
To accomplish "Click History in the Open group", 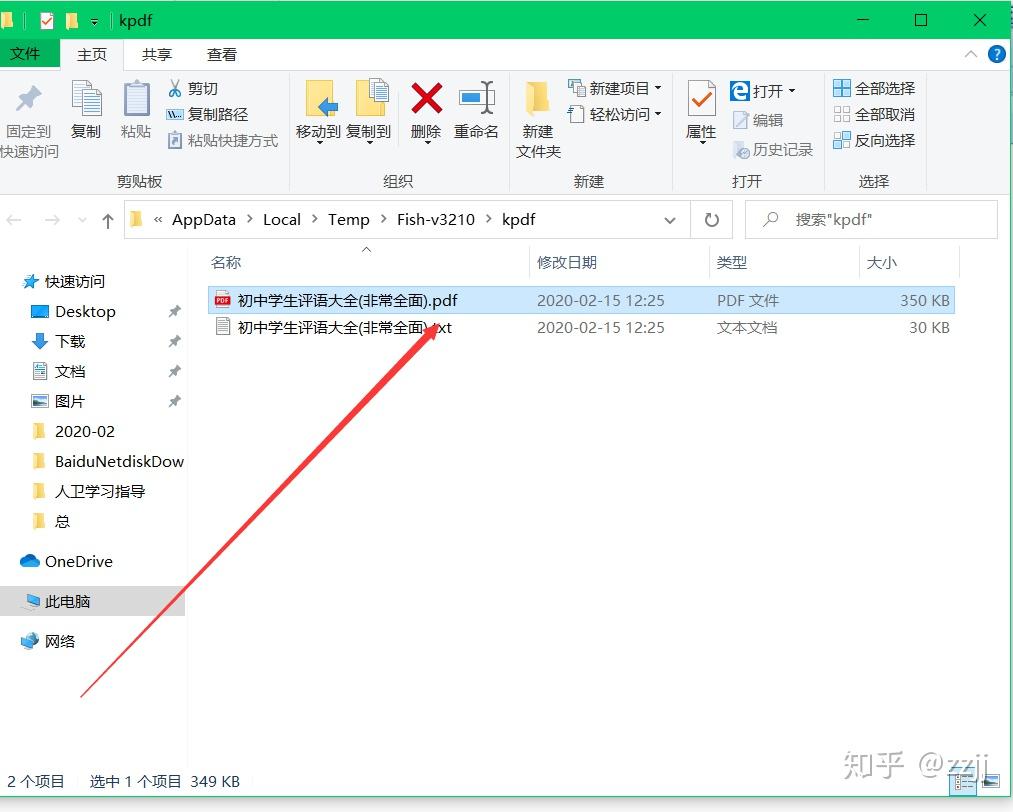I will click(773, 149).
